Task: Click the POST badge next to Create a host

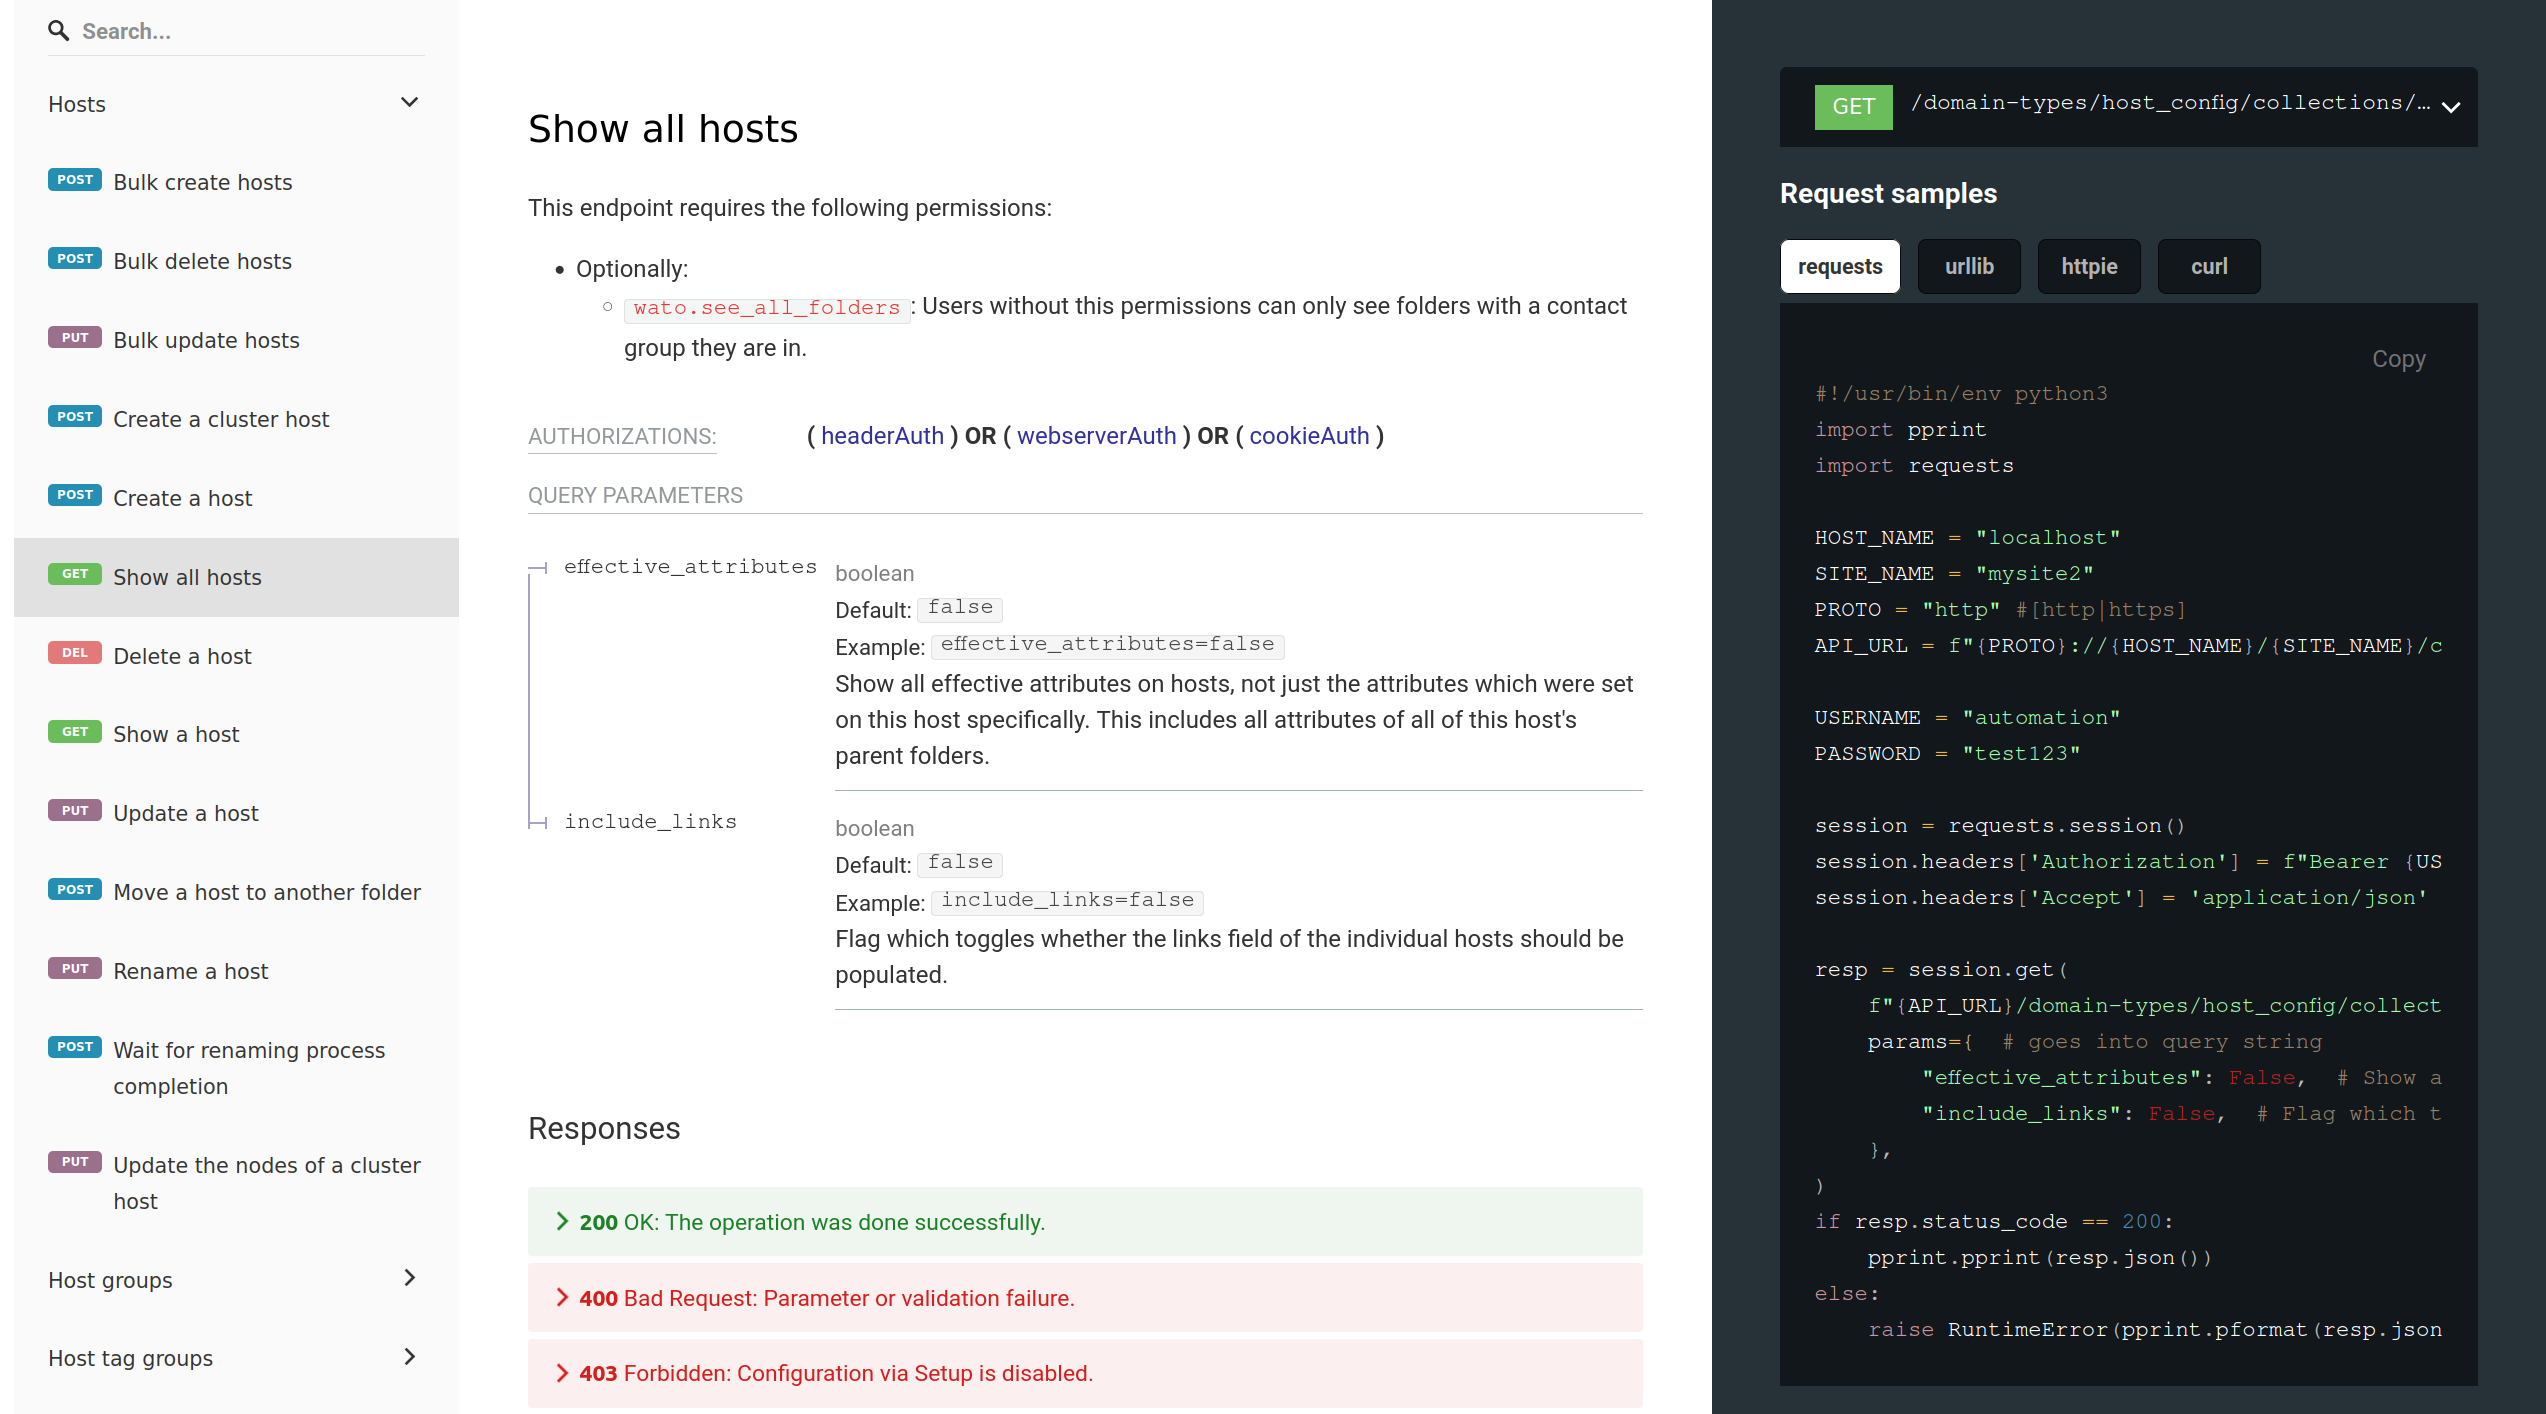Action: pyautogui.click(x=74, y=495)
